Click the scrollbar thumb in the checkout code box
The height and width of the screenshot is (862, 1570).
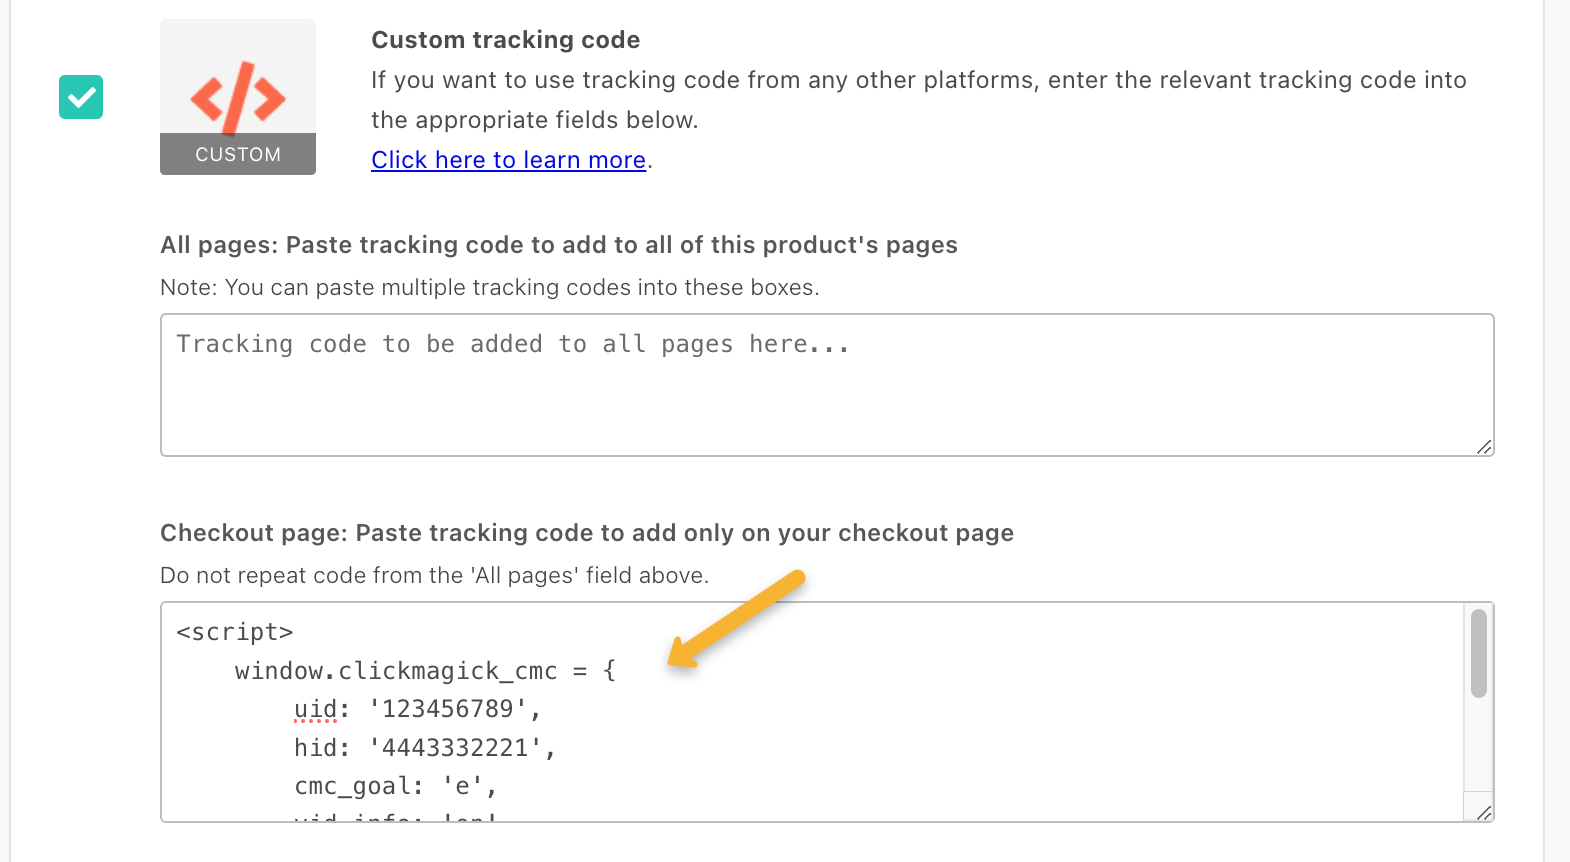(1479, 653)
